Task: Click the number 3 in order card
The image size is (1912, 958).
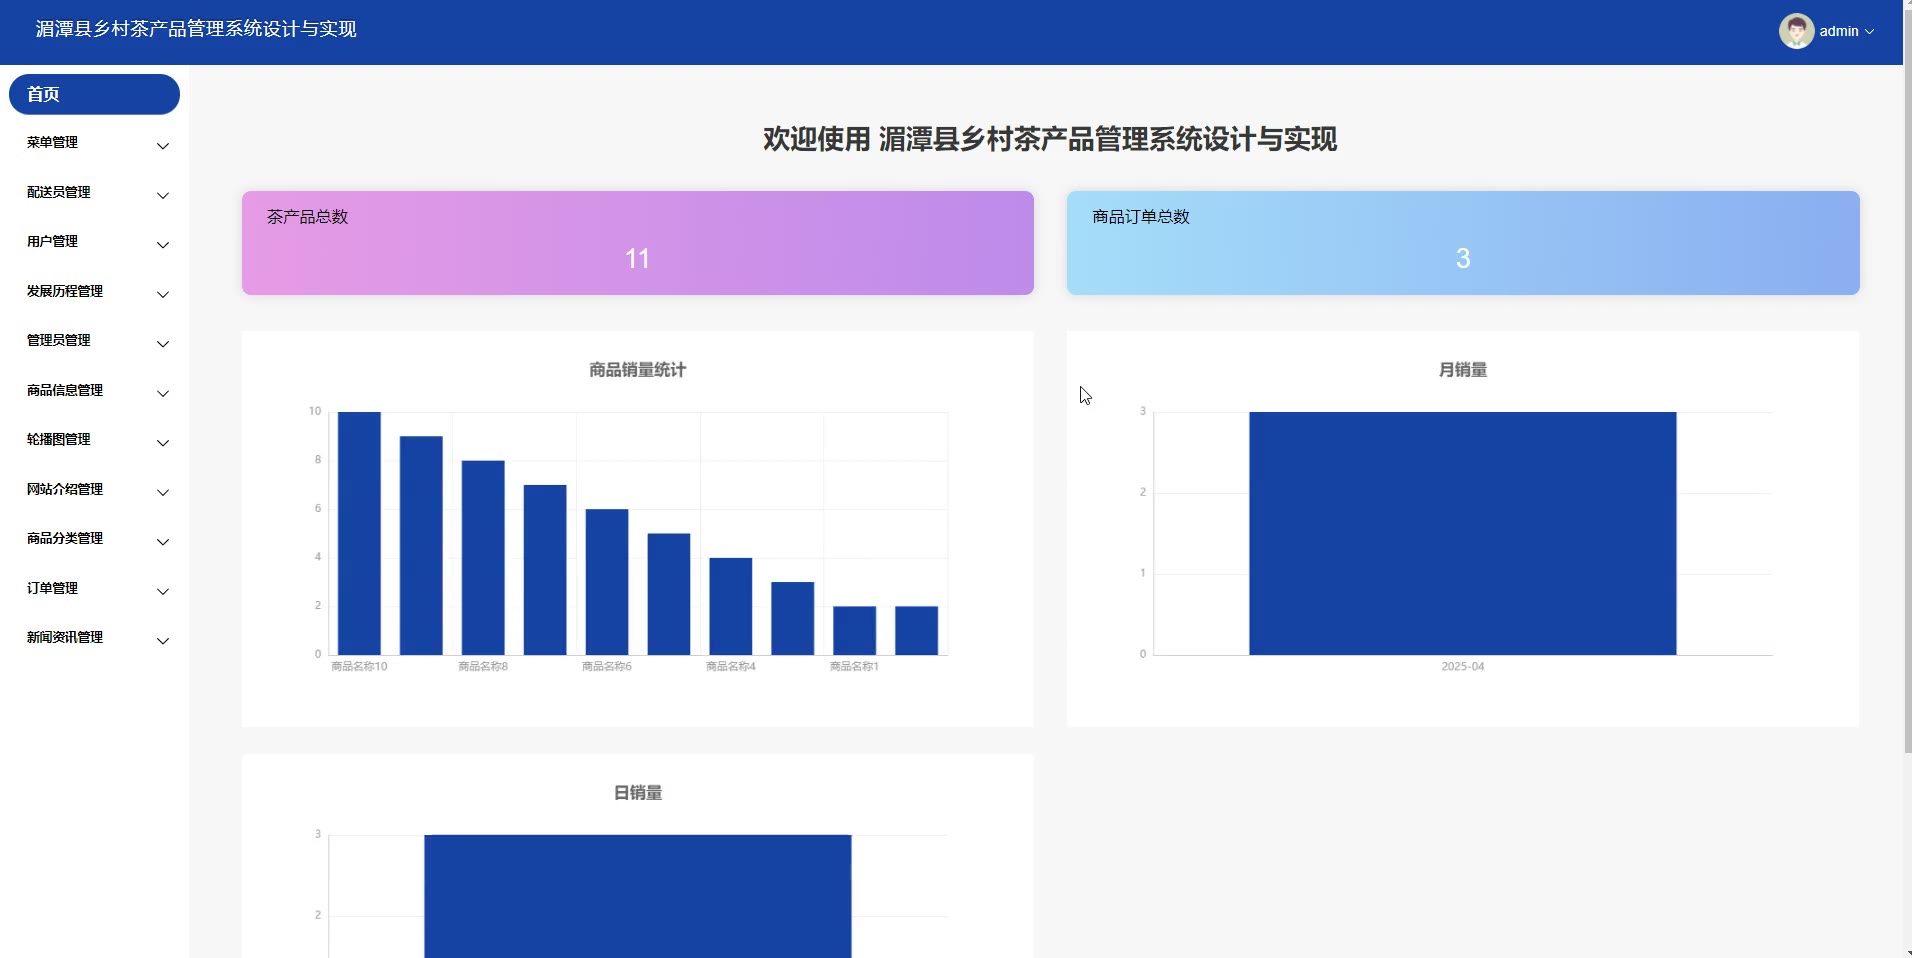Action: click(x=1463, y=259)
